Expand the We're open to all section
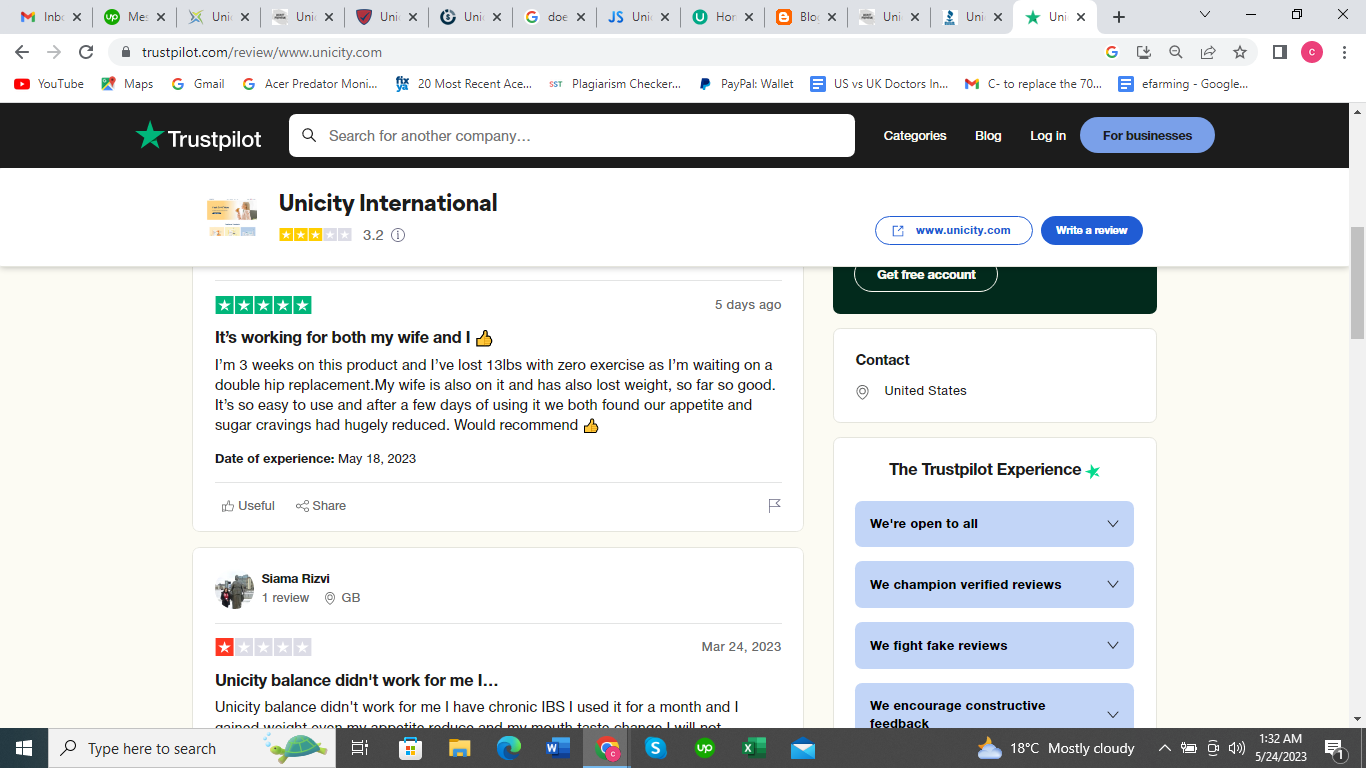Image resolution: width=1366 pixels, height=768 pixels. (x=994, y=524)
